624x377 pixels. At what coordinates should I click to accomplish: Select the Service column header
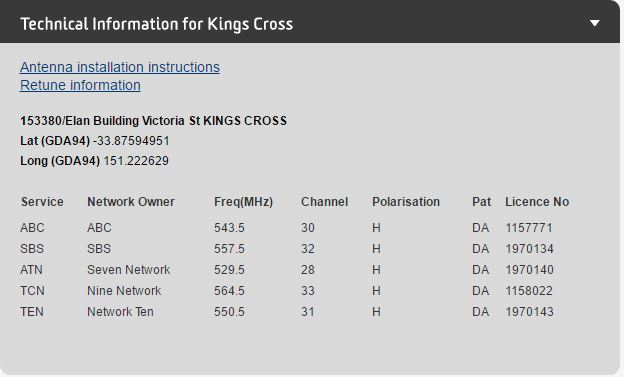click(x=42, y=202)
